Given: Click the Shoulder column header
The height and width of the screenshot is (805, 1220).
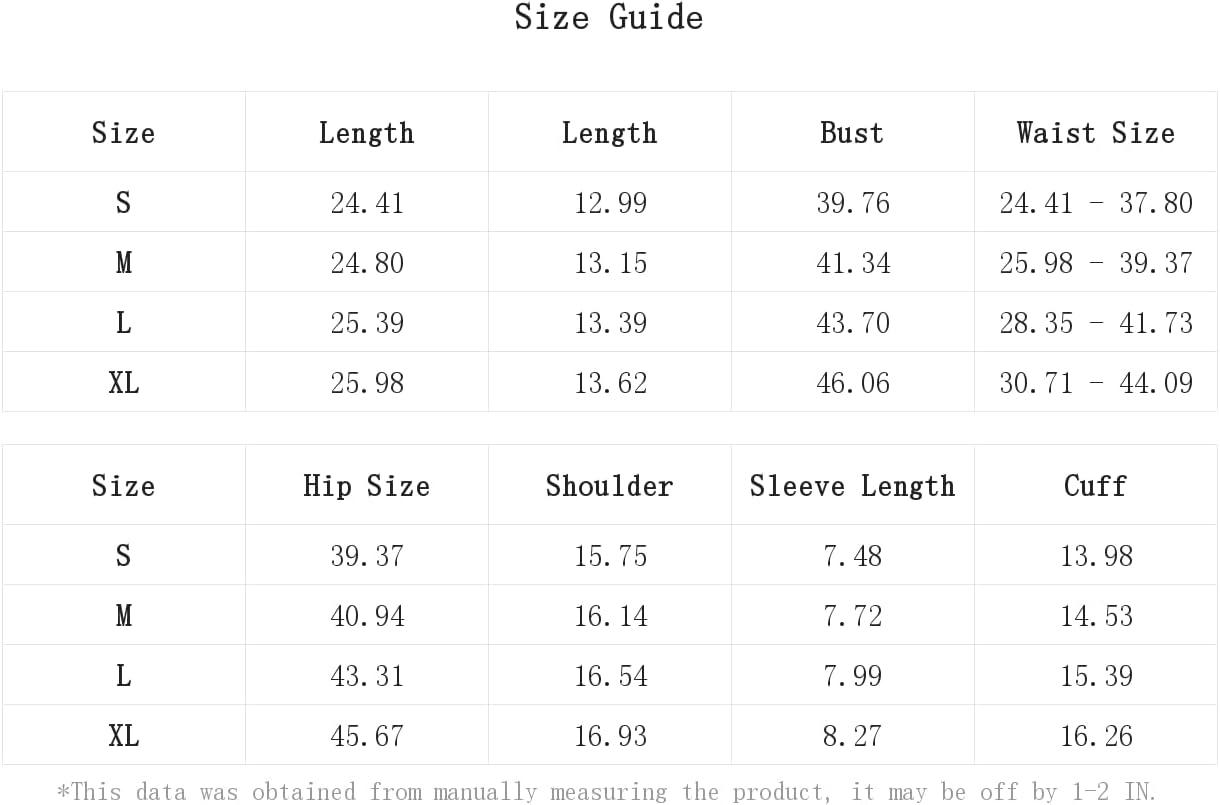Looking at the screenshot, I should tap(609, 486).
